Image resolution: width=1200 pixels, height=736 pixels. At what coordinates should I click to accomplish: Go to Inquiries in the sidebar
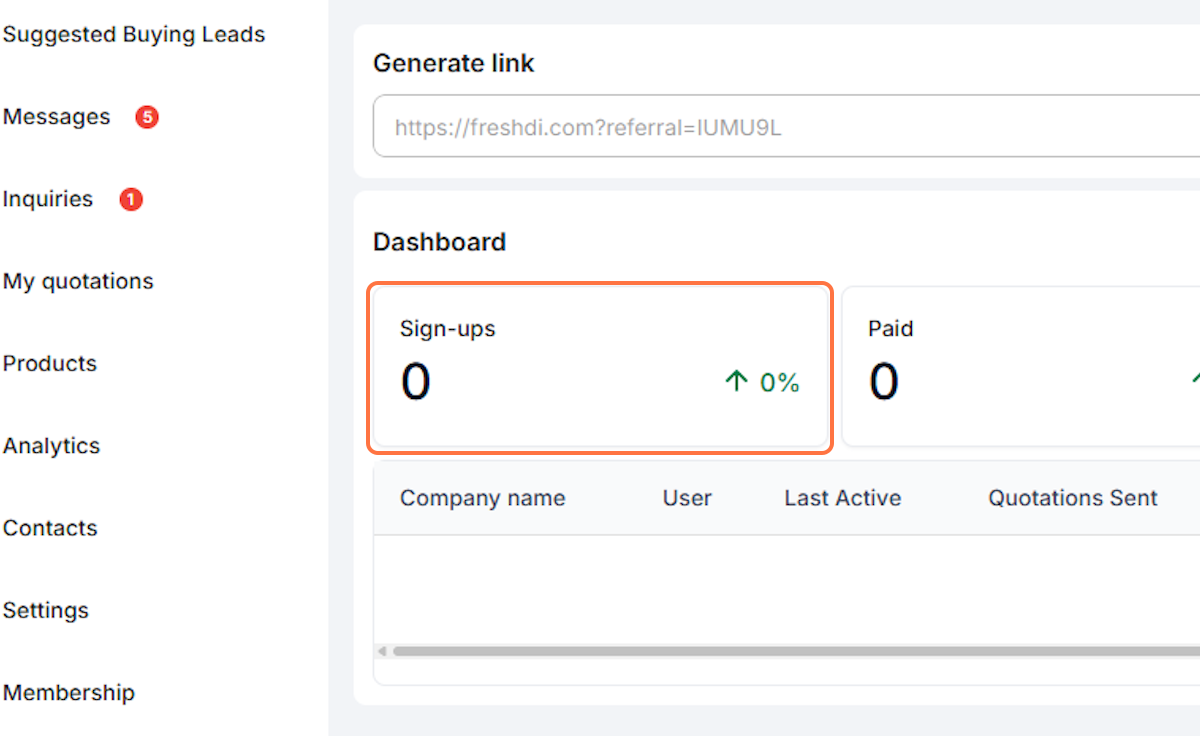click(x=48, y=199)
